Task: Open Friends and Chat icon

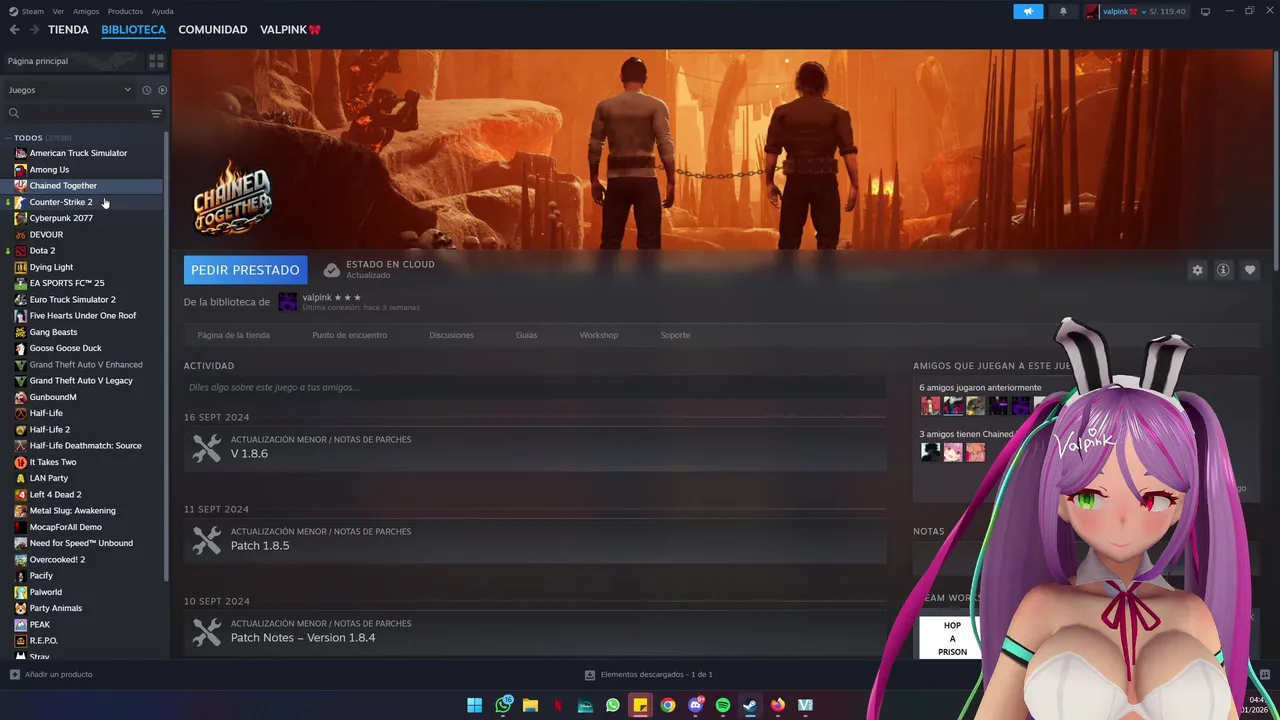Action: click(x=1264, y=675)
